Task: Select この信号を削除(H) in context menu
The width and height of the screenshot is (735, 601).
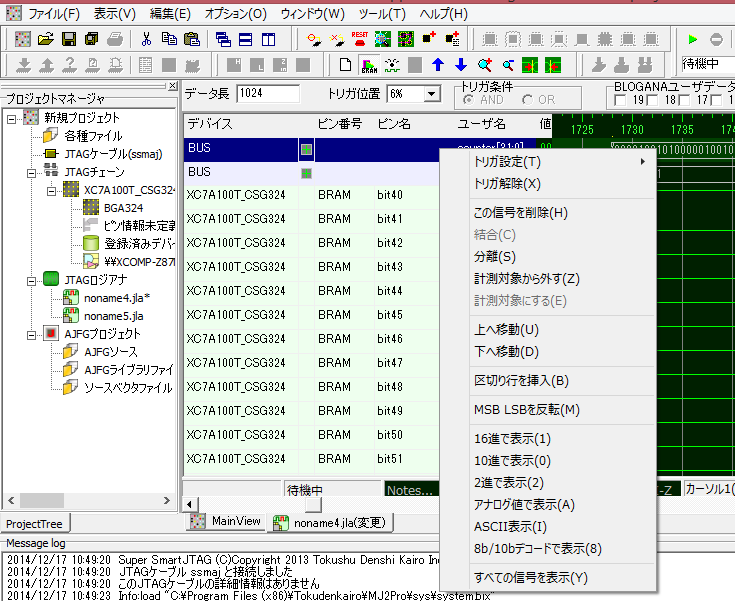Action: 520,213
